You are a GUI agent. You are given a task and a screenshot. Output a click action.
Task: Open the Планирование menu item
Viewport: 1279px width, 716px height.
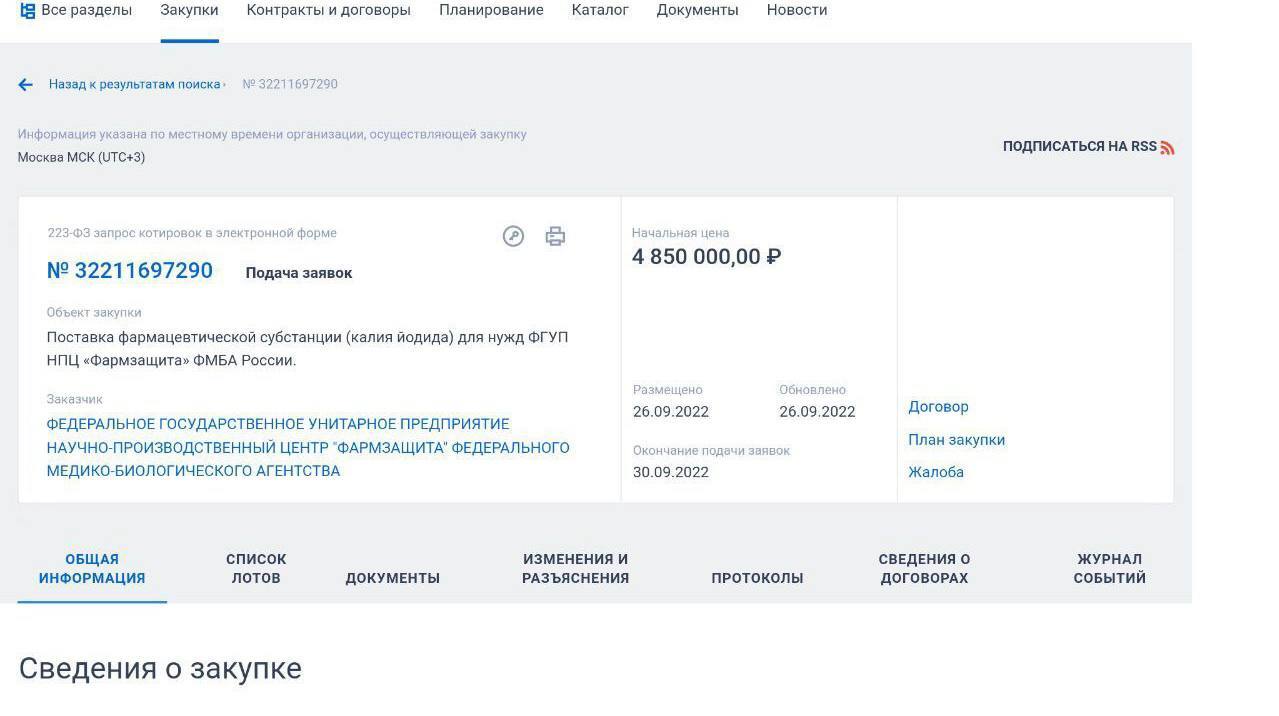(491, 10)
